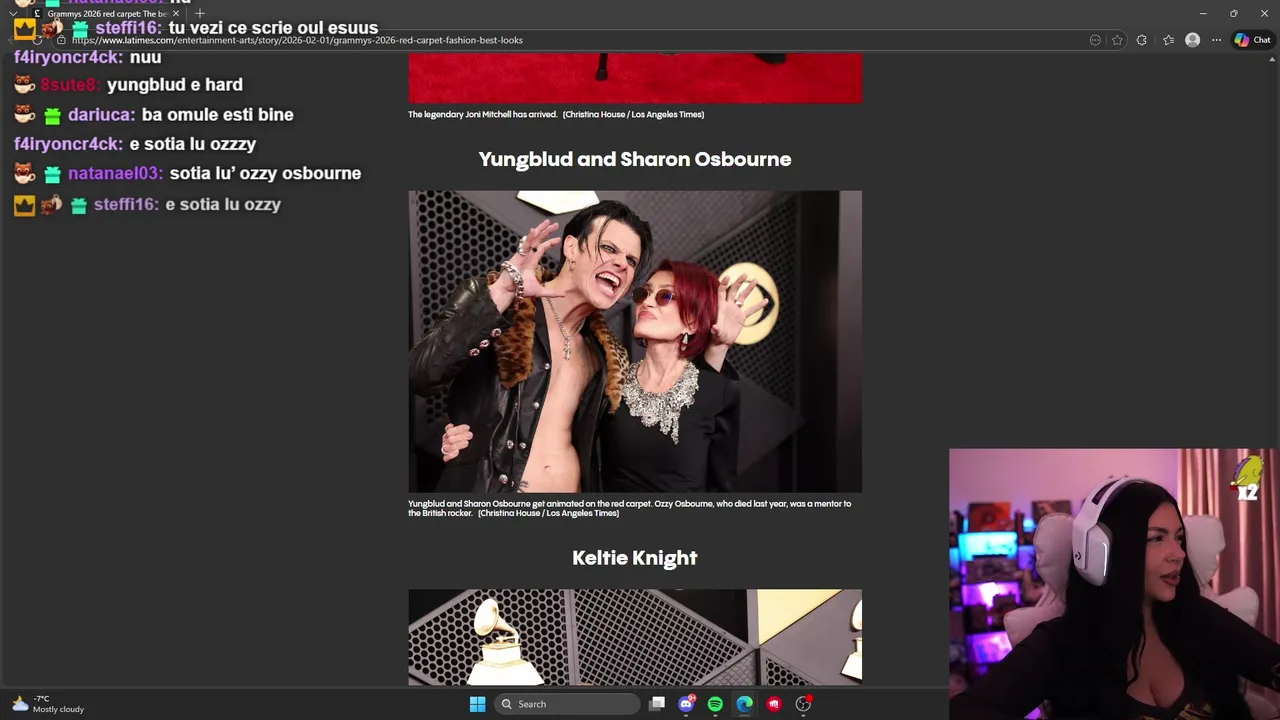Open the Riot client taskbar icon
The width and height of the screenshot is (1280, 720).
point(773,704)
